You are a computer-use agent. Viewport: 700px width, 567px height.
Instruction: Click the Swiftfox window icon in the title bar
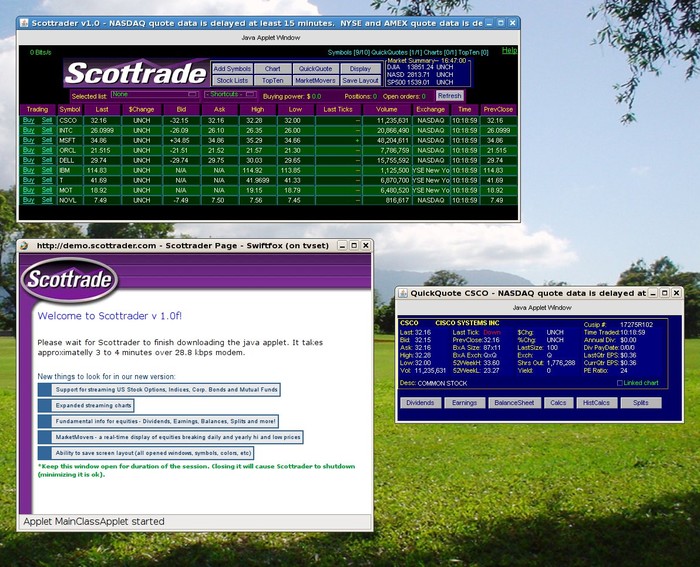tap(24, 245)
